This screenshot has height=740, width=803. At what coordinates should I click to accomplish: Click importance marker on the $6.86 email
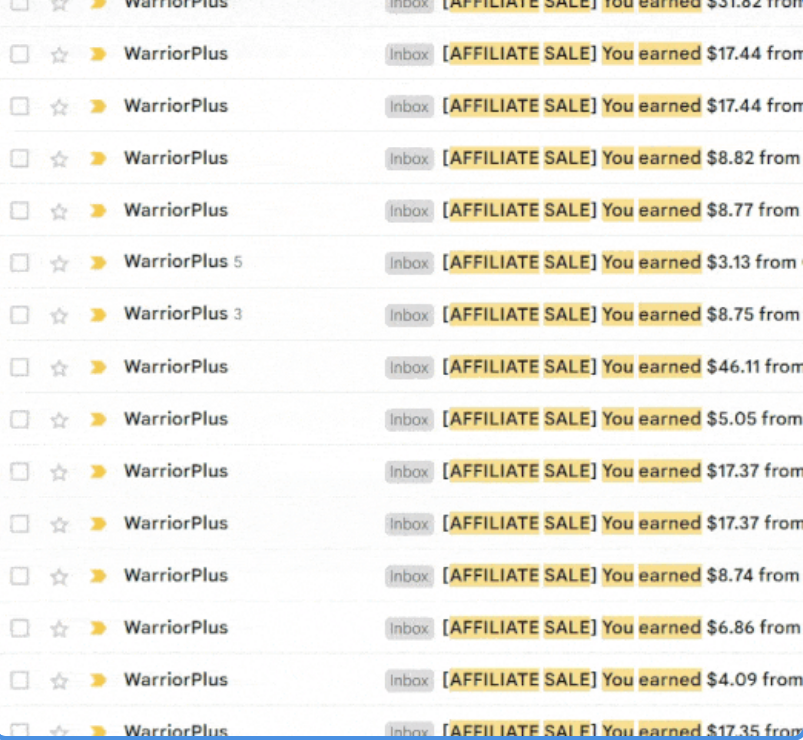tap(98, 628)
